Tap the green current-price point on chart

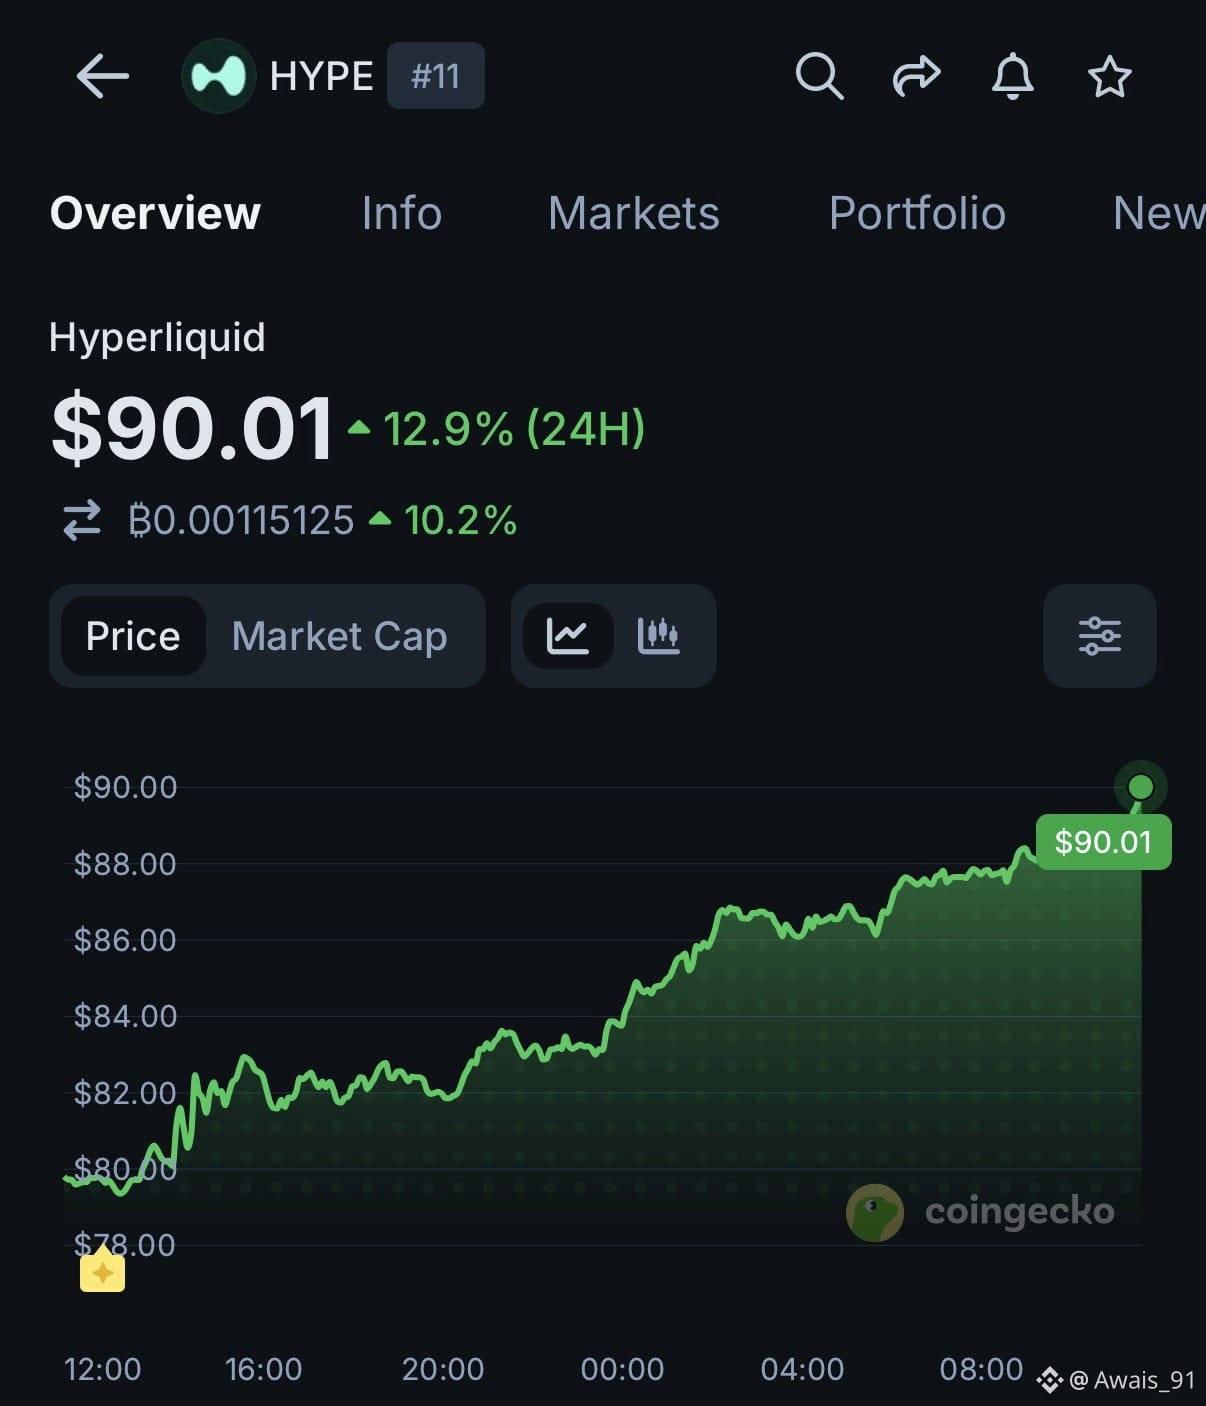click(x=1140, y=787)
